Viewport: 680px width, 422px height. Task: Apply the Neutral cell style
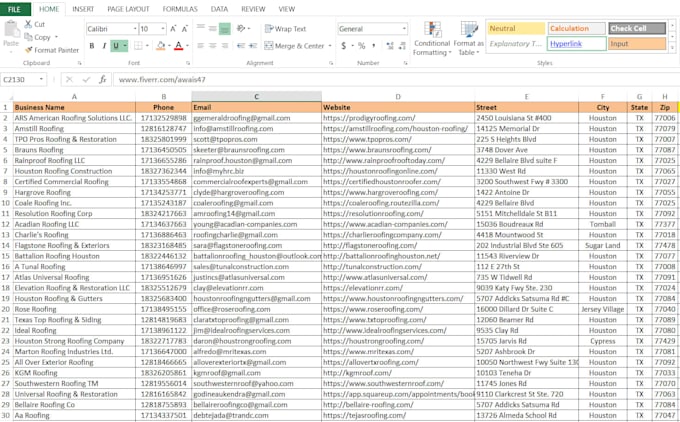pyautogui.click(x=516, y=29)
